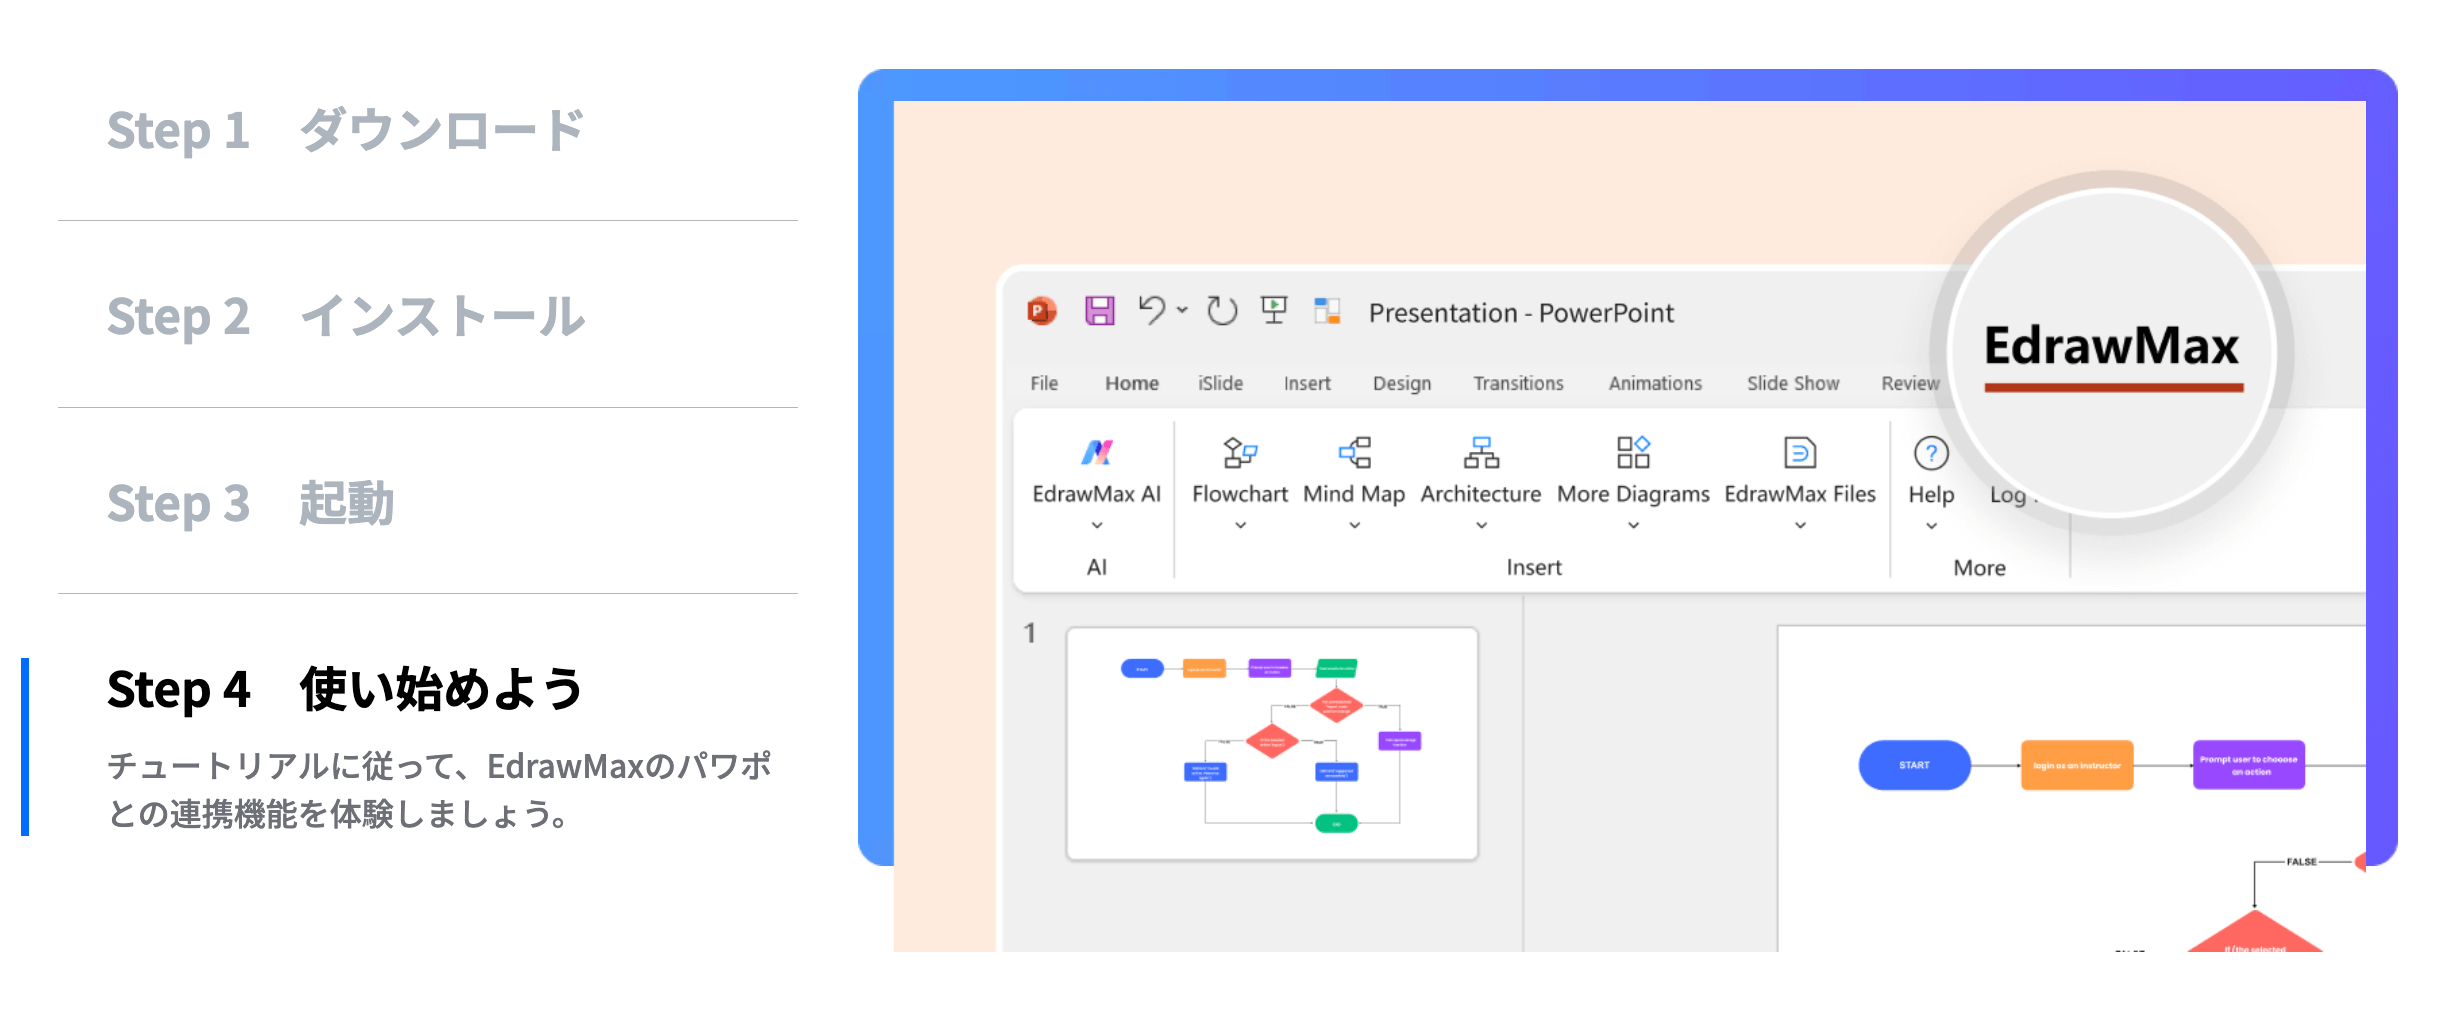
Task: Click the Mind Map icon
Action: pyautogui.click(x=1354, y=453)
